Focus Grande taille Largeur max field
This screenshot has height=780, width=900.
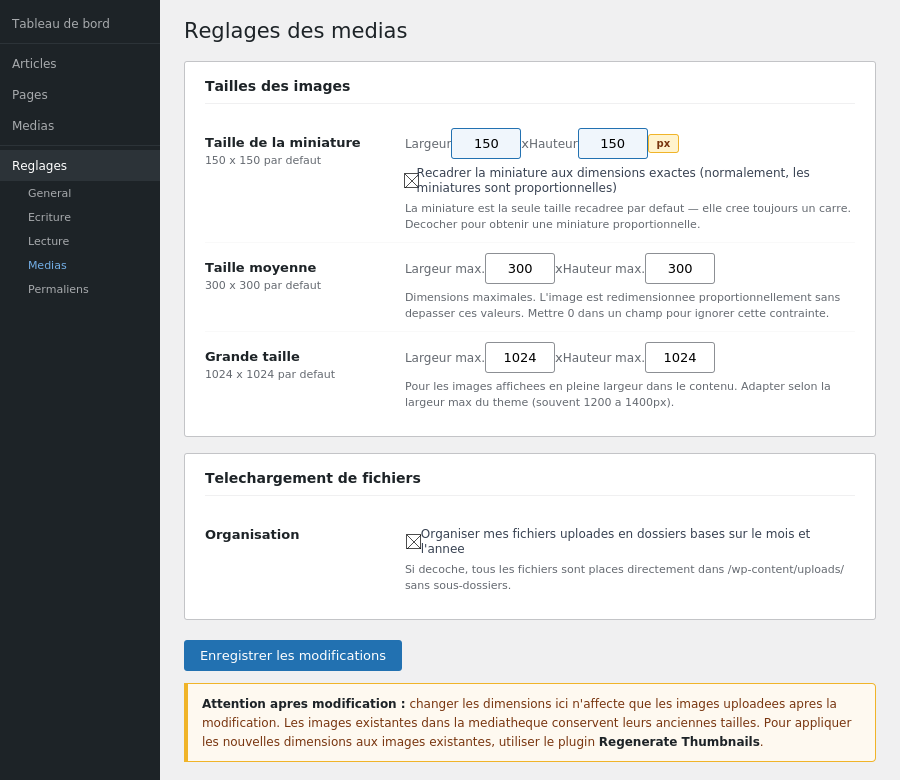point(520,358)
